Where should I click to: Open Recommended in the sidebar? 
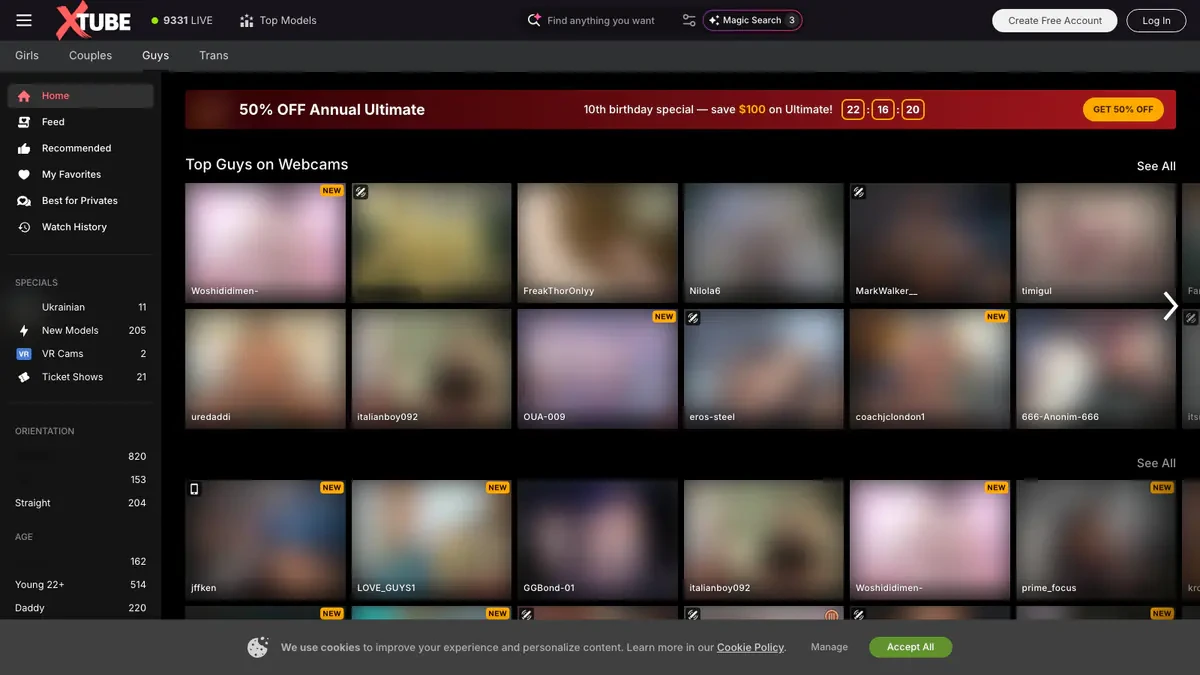[x=81, y=148]
